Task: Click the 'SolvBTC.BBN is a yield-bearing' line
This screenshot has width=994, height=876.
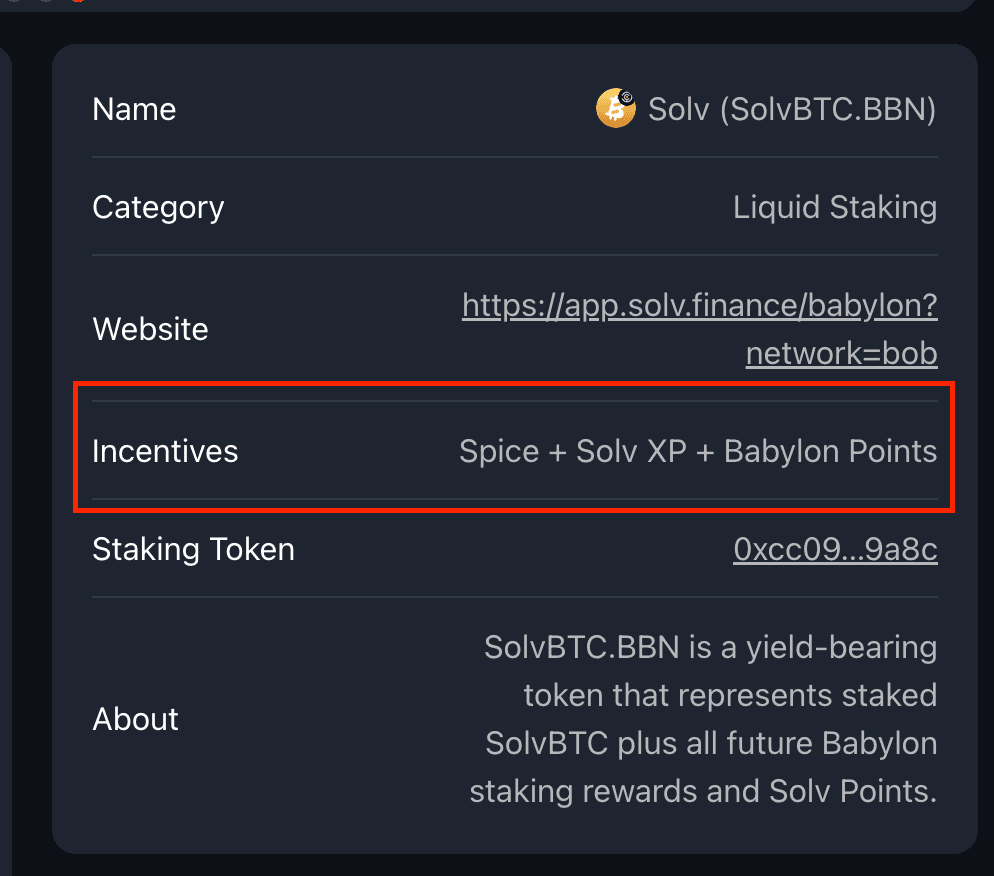Action: click(710, 647)
